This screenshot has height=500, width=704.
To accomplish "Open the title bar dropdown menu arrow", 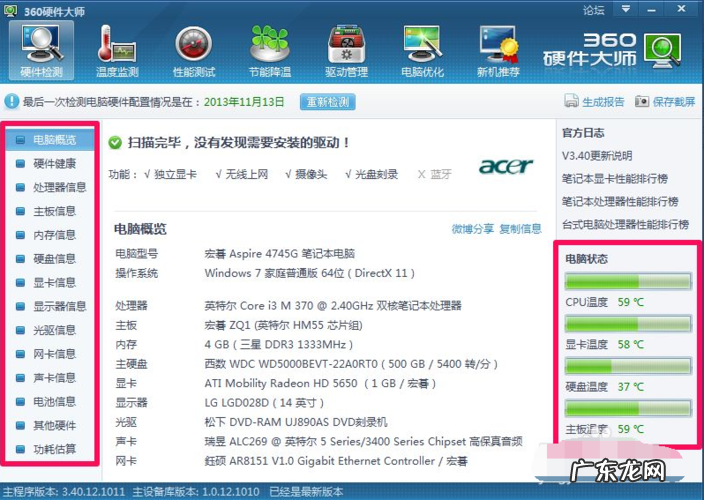I will tap(625, 9).
